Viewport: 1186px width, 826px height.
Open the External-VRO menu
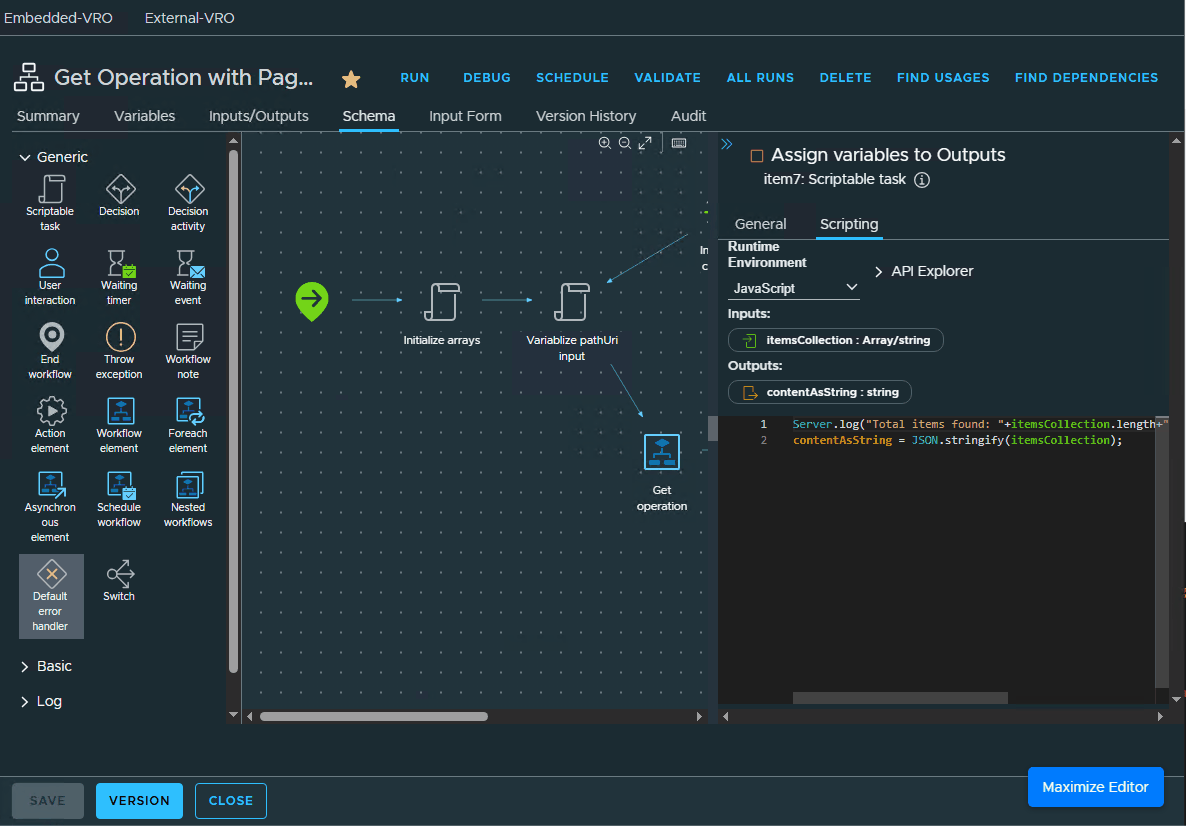pos(189,17)
